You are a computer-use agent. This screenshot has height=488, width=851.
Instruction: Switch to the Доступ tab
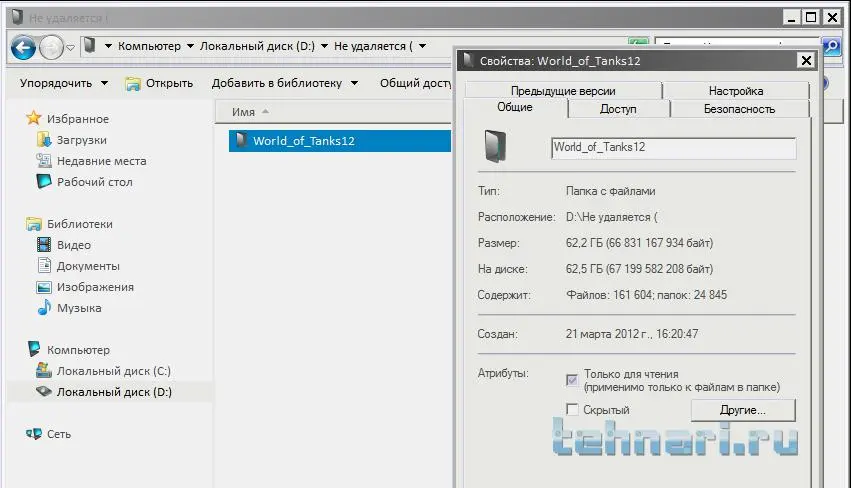pos(618,109)
